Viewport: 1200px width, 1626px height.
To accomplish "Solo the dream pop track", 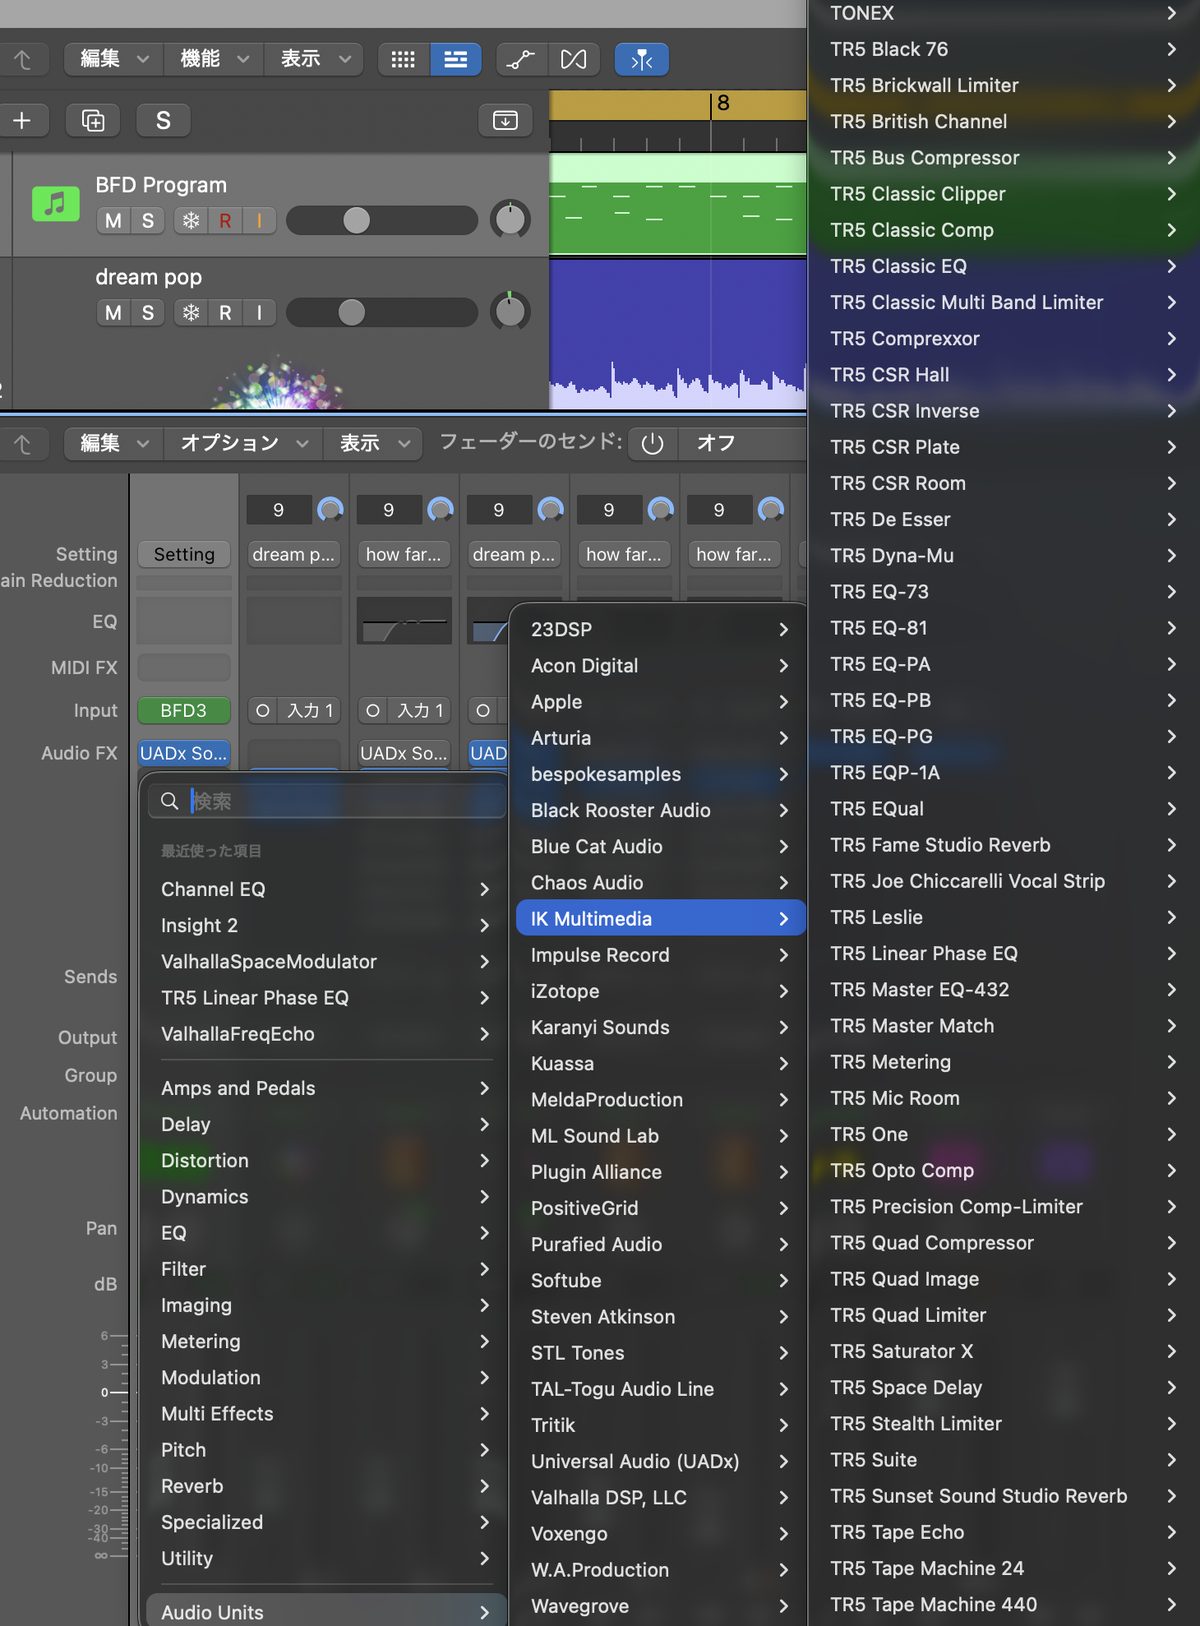I will [148, 313].
